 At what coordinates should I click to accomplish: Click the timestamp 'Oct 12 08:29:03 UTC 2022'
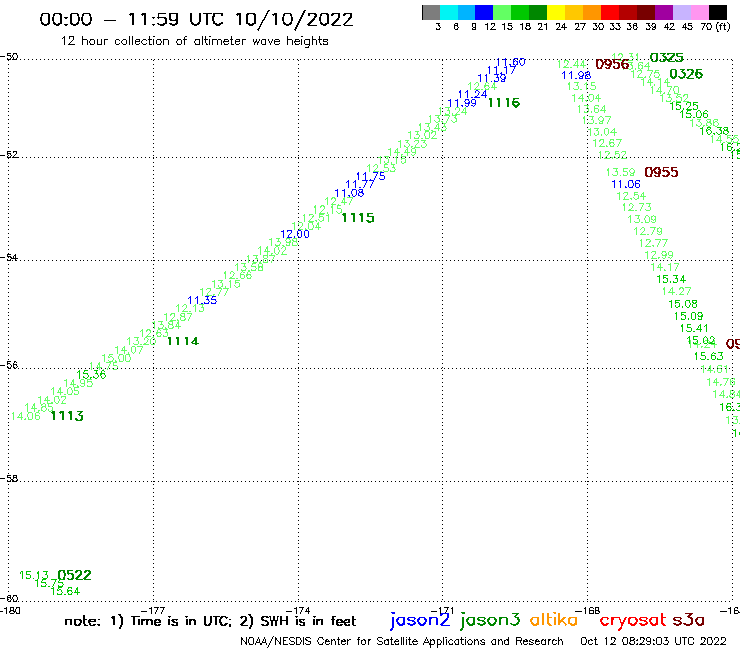coord(653,641)
